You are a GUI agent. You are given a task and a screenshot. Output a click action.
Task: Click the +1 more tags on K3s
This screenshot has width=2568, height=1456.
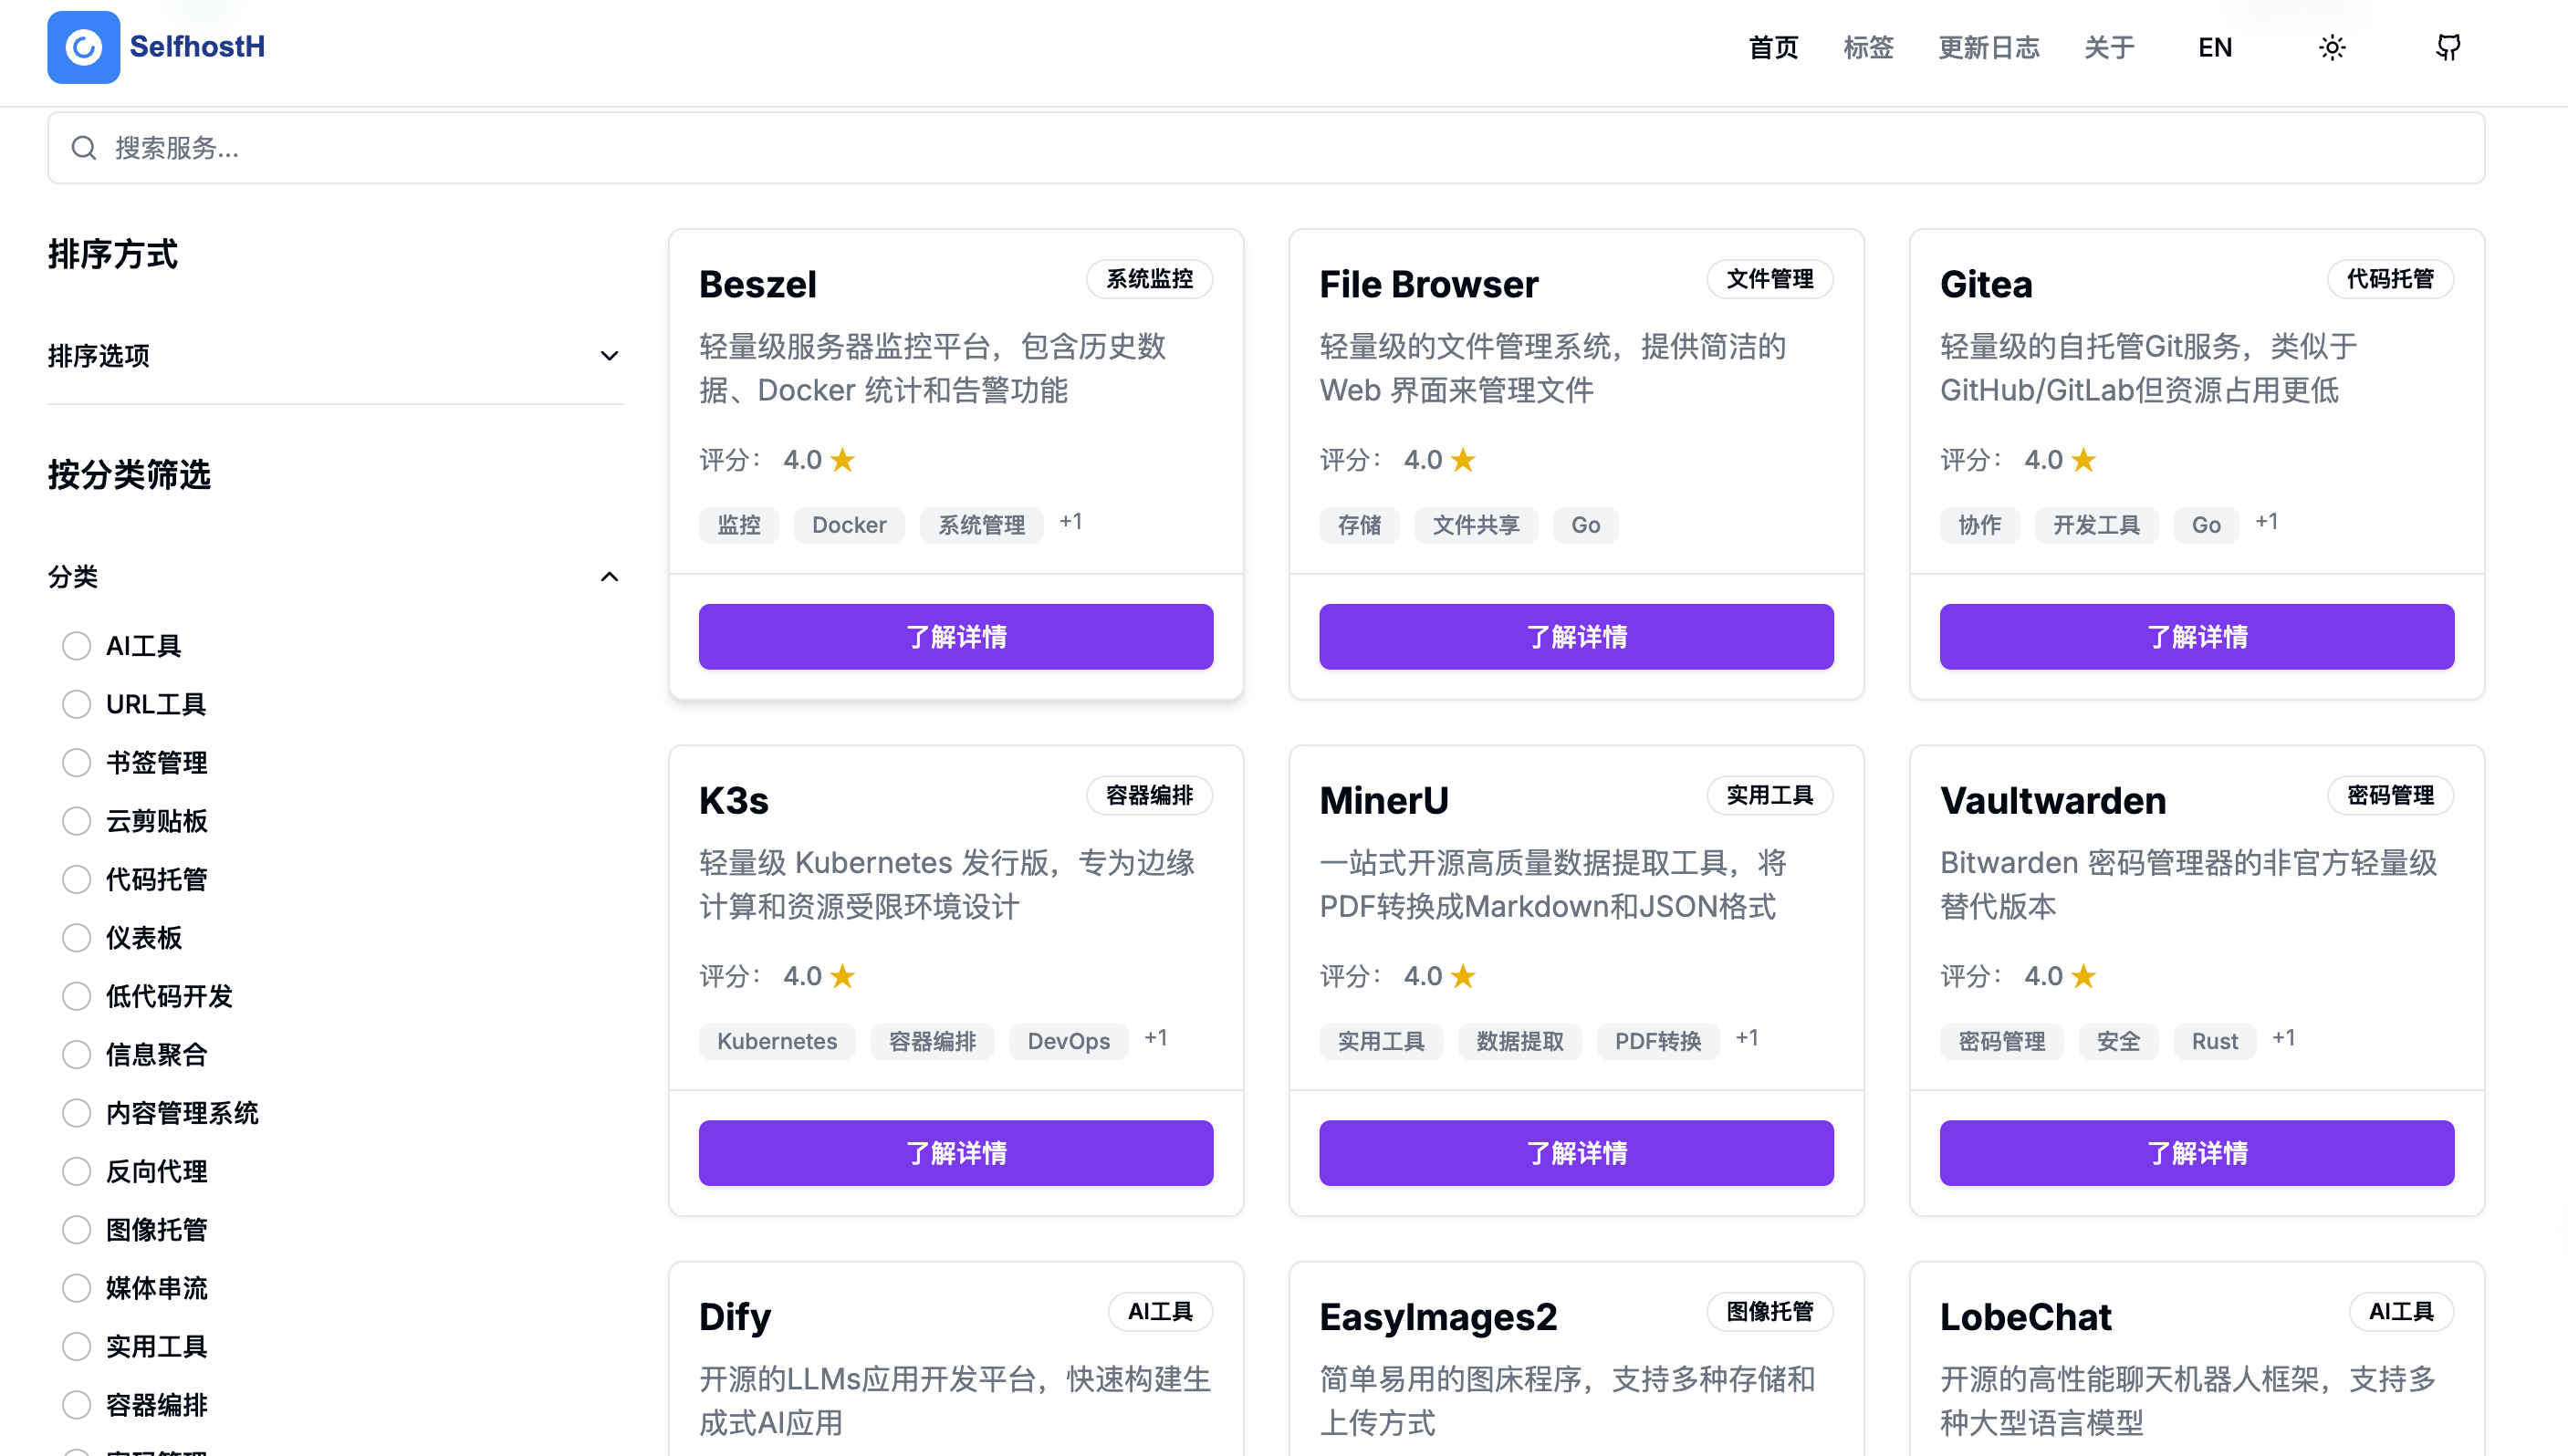coord(1155,1038)
